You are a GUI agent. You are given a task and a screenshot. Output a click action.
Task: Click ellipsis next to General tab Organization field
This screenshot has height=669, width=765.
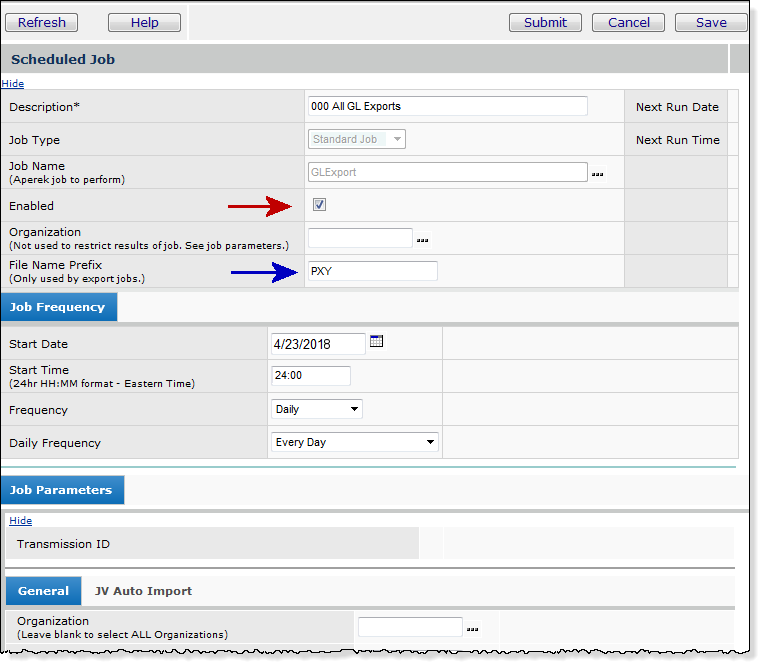click(472, 629)
